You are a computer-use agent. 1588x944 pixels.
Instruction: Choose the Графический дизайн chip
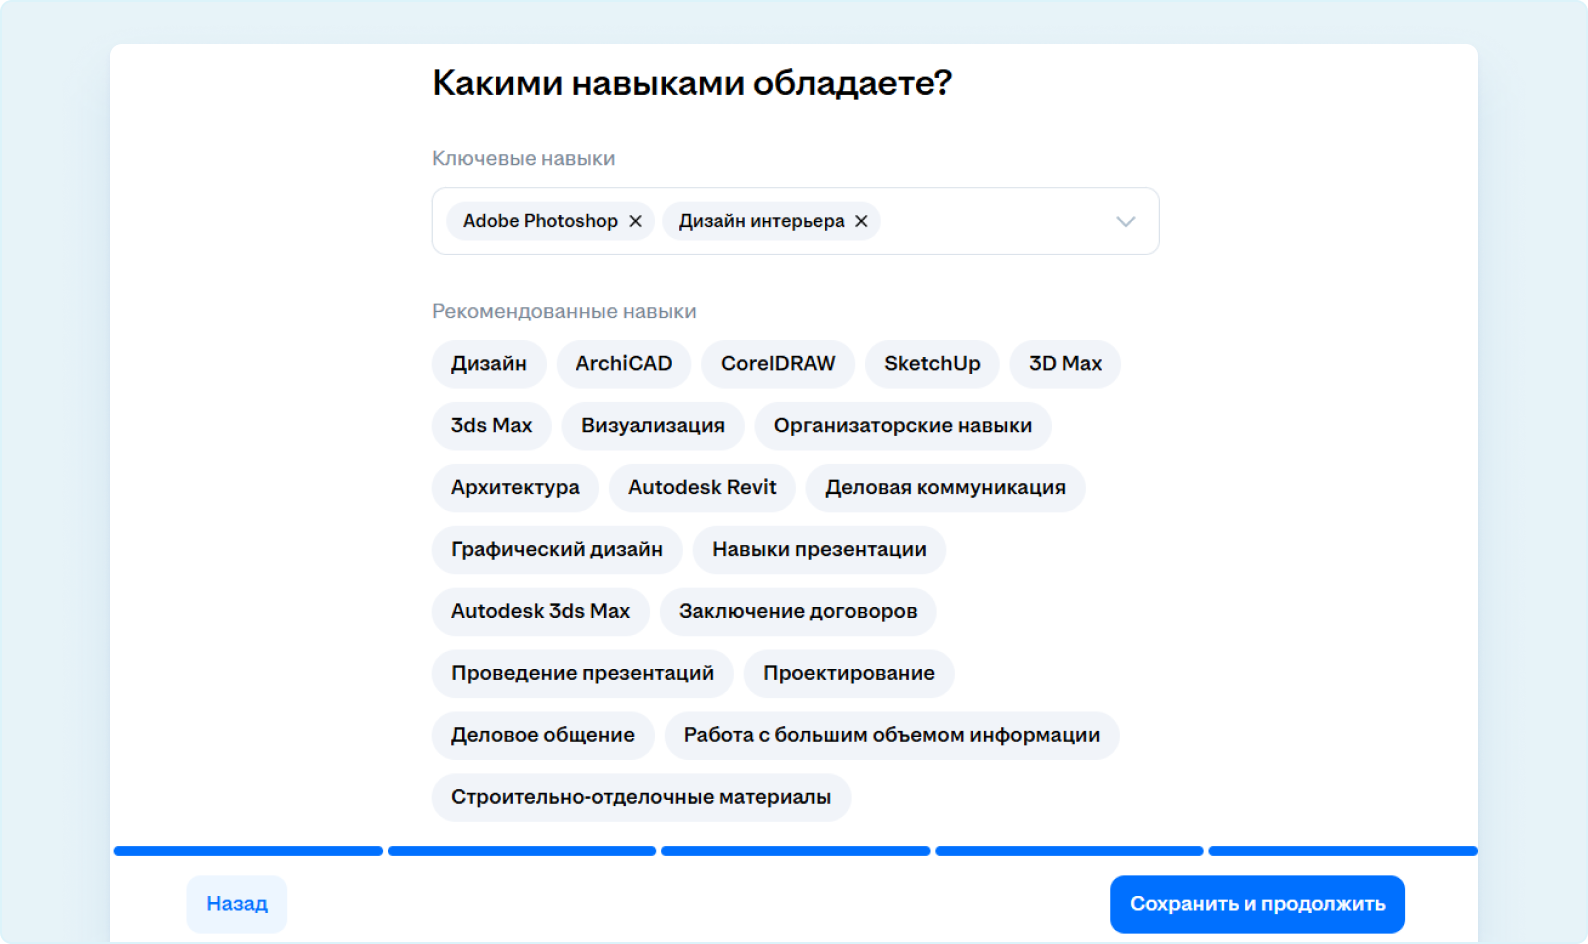[557, 550]
